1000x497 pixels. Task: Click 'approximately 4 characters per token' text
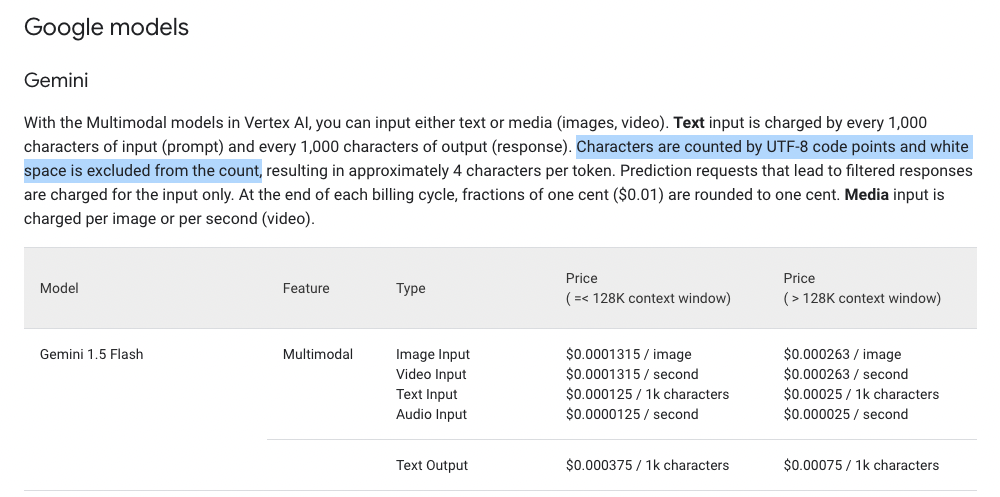(480, 171)
